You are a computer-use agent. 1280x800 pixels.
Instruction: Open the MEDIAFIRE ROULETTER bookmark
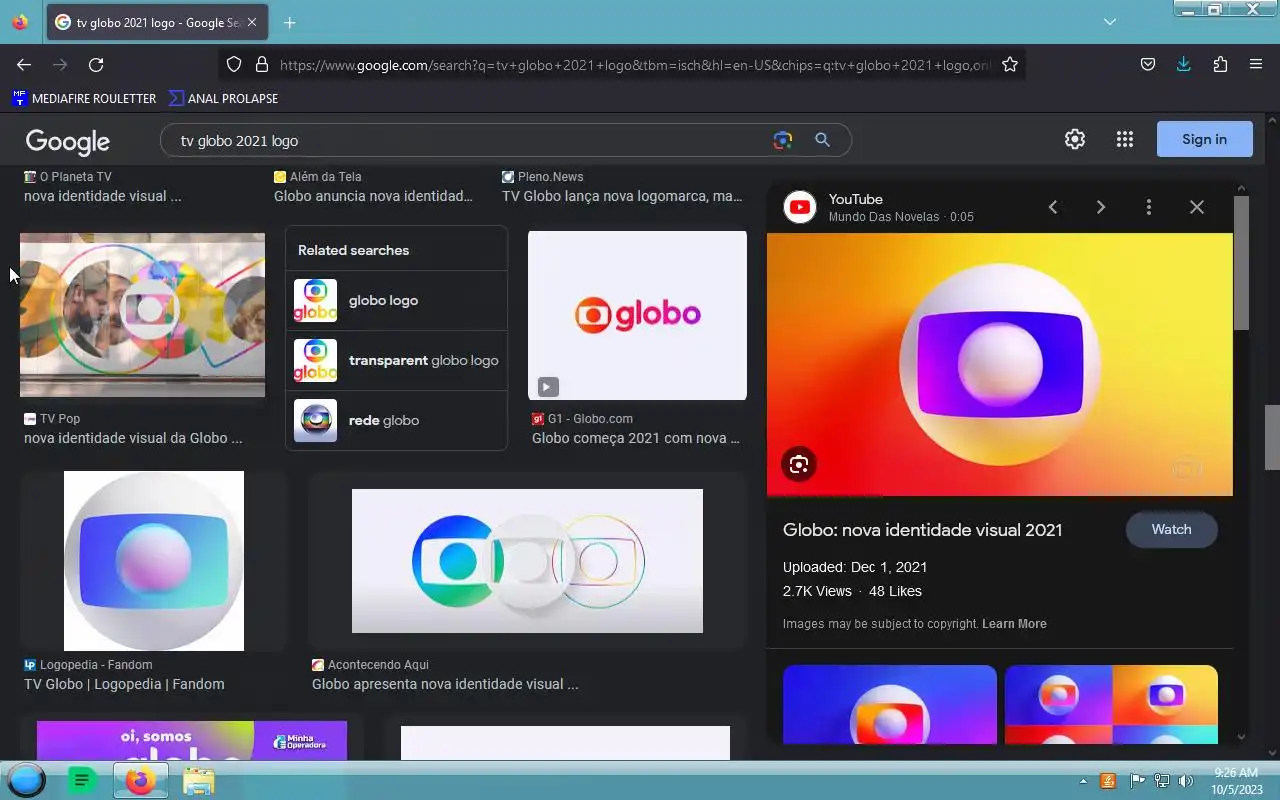point(84,98)
